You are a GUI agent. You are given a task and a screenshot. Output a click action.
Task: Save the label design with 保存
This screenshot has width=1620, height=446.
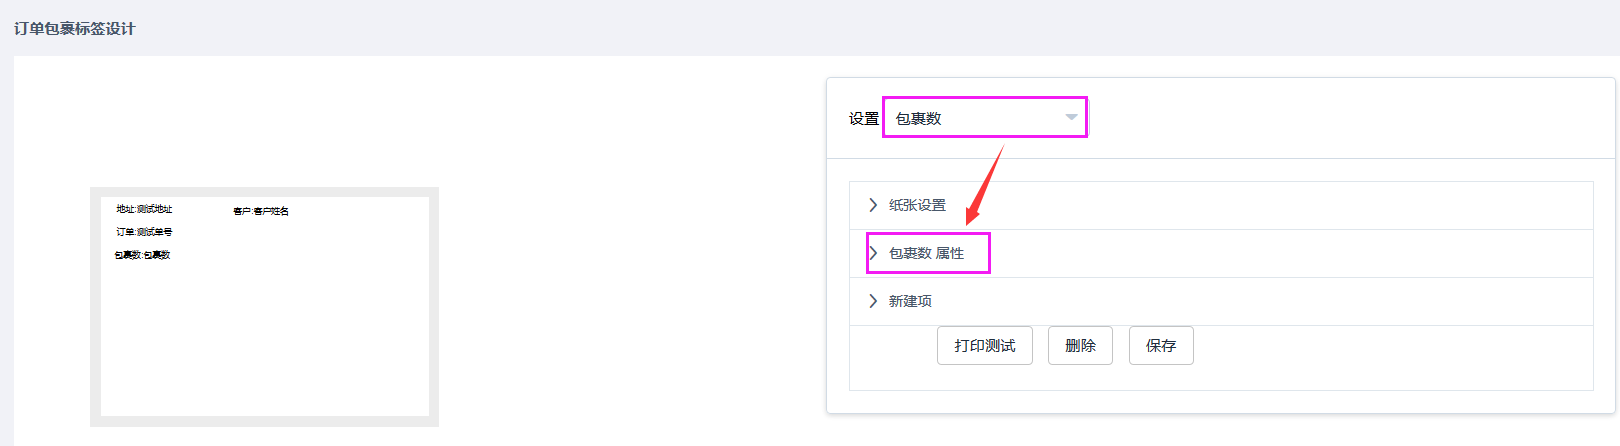click(x=1160, y=346)
